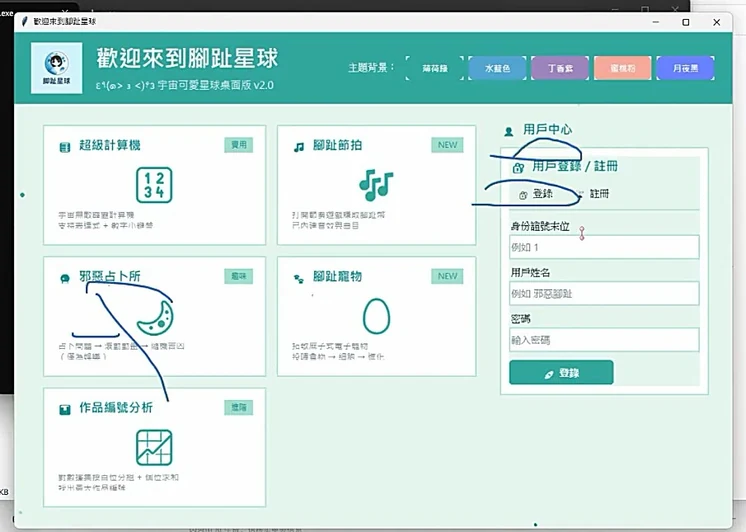The image size is (746, 532).
Task: Focus the 密碼 input field
Action: click(604, 339)
